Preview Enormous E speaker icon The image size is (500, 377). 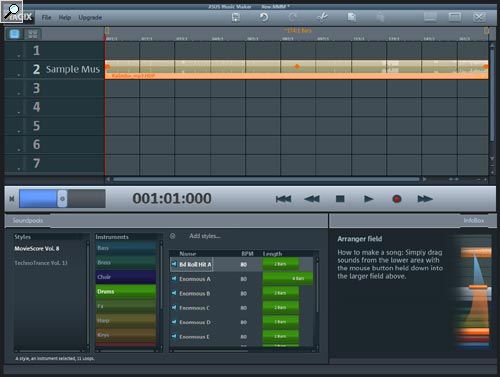174,336
